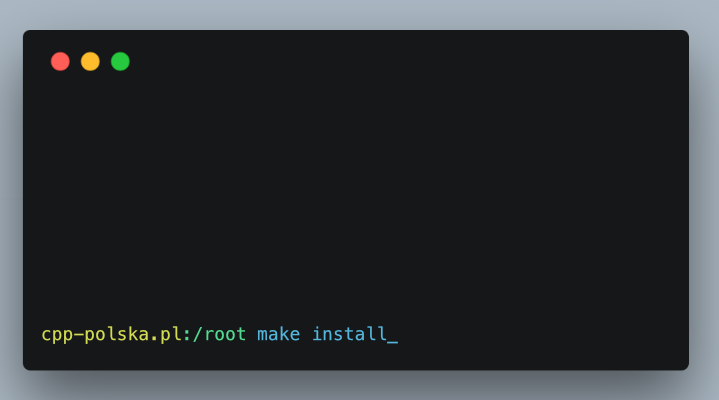Click the slash before root
The width and height of the screenshot is (719, 400).
(198, 334)
